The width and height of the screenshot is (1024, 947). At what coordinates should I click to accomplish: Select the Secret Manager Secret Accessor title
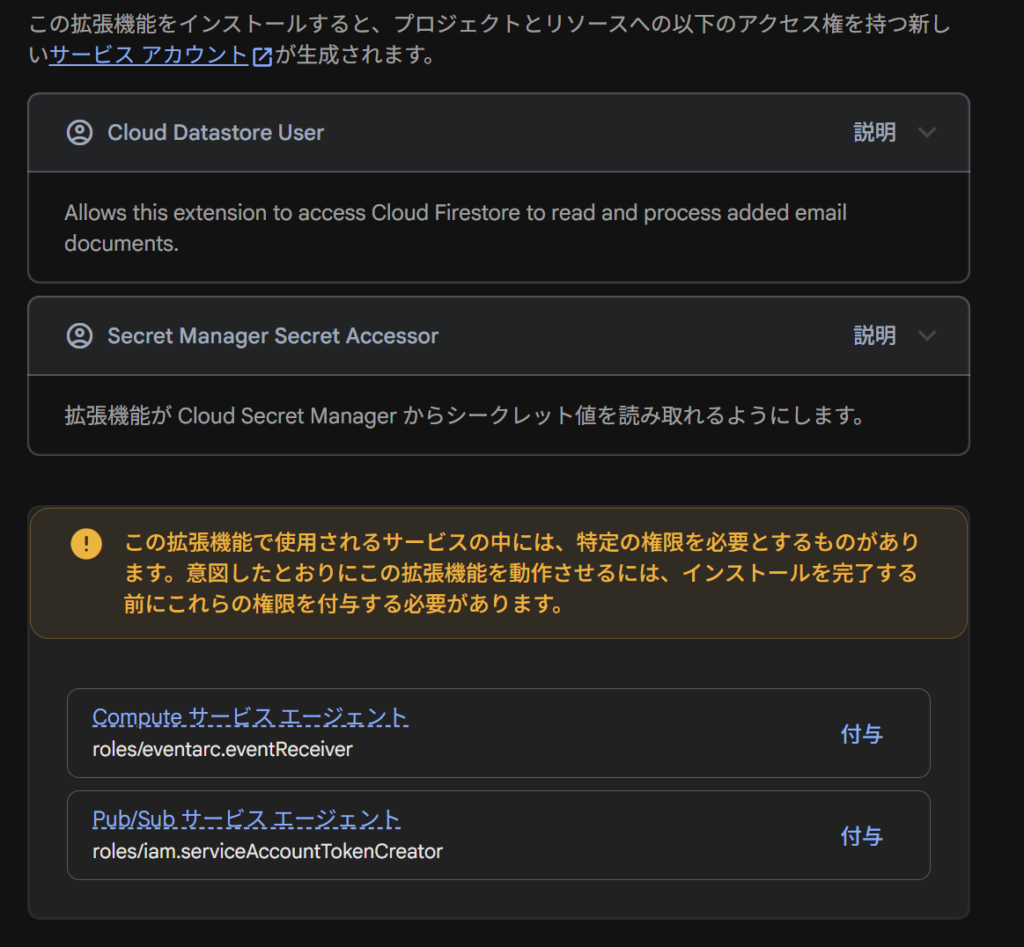273,336
